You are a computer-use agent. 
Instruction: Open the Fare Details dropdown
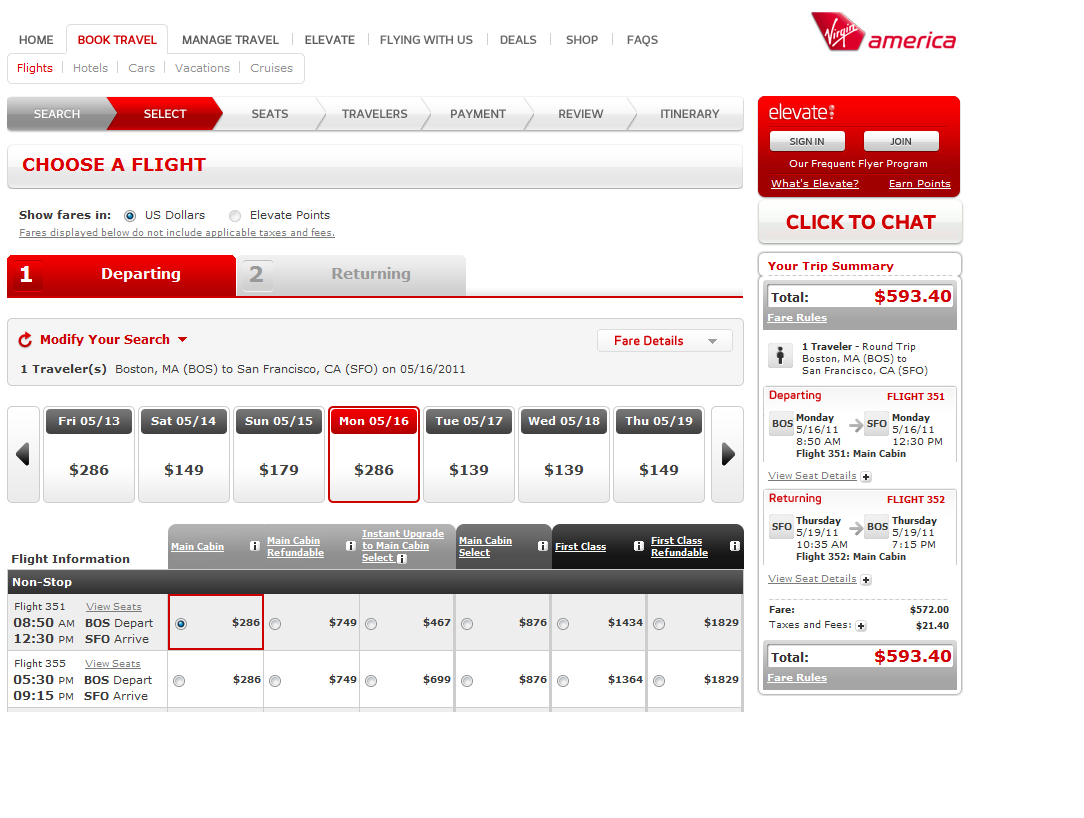[664, 341]
